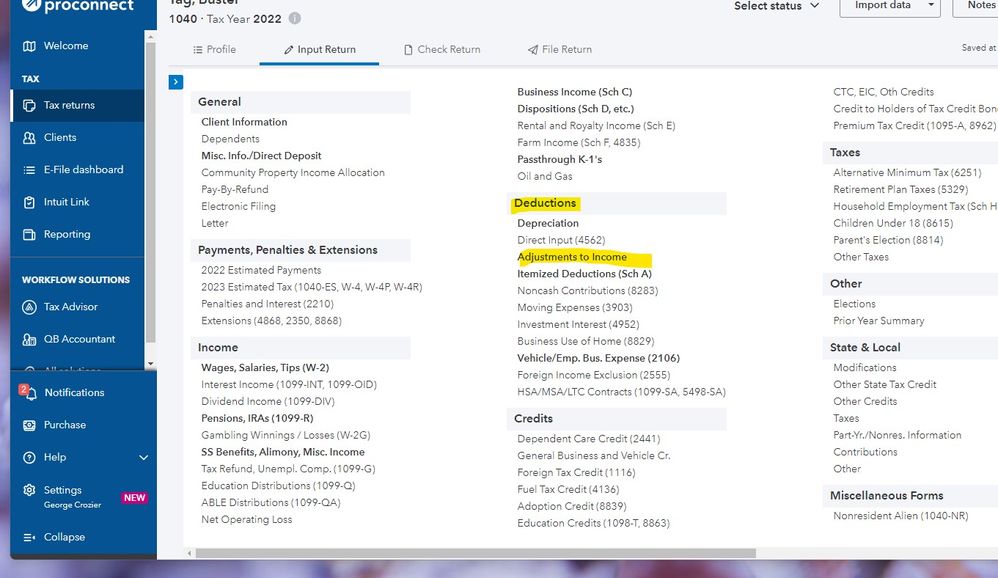Switch to the File Return tab
Image resolution: width=998 pixels, height=578 pixels.
(560, 49)
